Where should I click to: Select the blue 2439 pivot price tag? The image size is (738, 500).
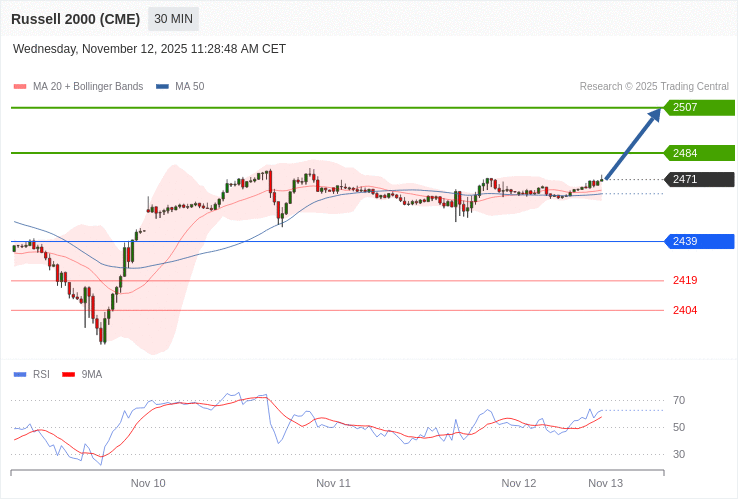[699, 241]
